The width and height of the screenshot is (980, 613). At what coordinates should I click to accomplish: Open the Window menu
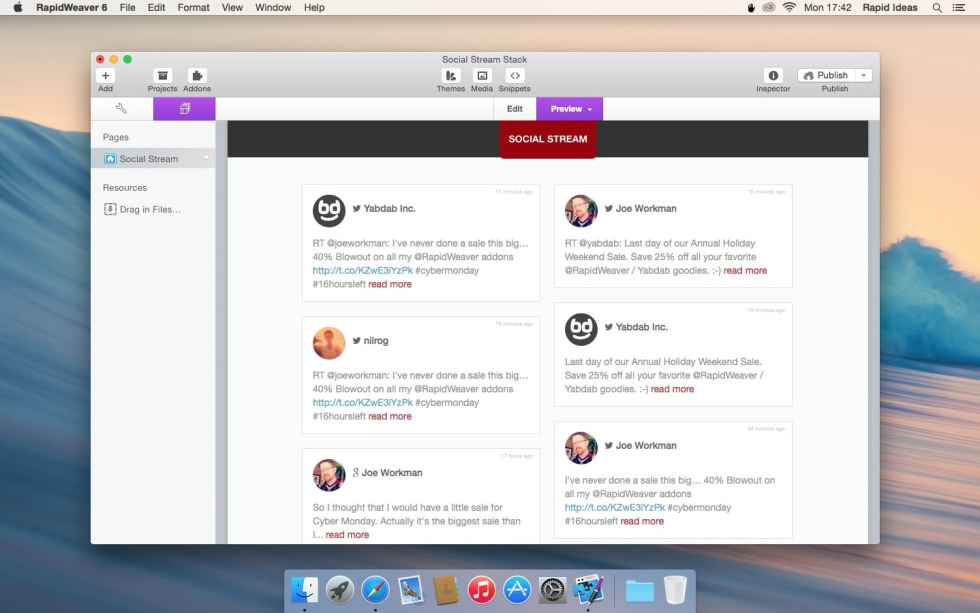[x=273, y=7]
